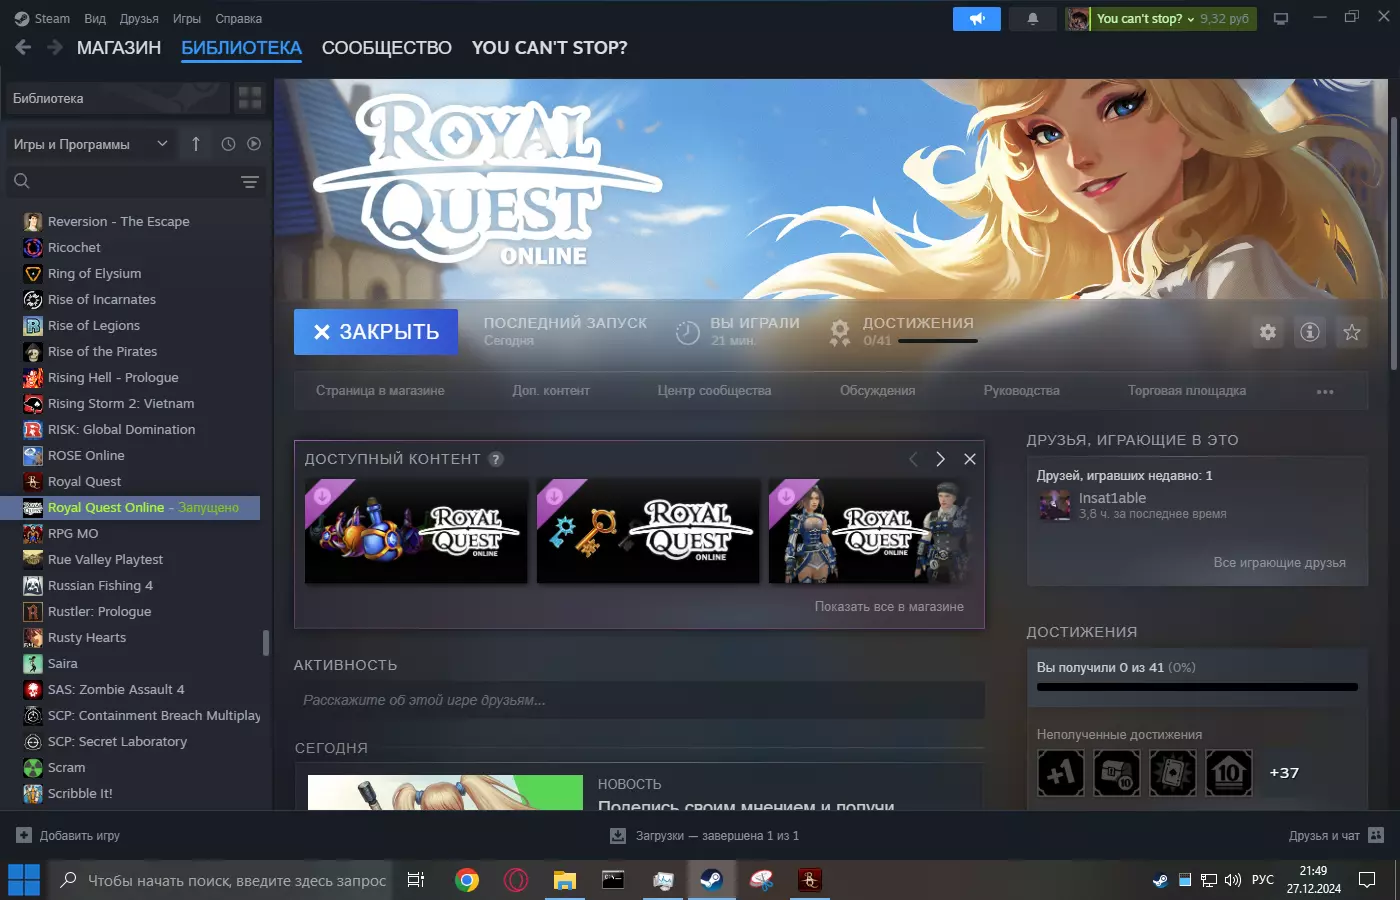This screenshot has height=900, width=1400.
Task: Open Доп. контент link
Action: coord(551,391)
